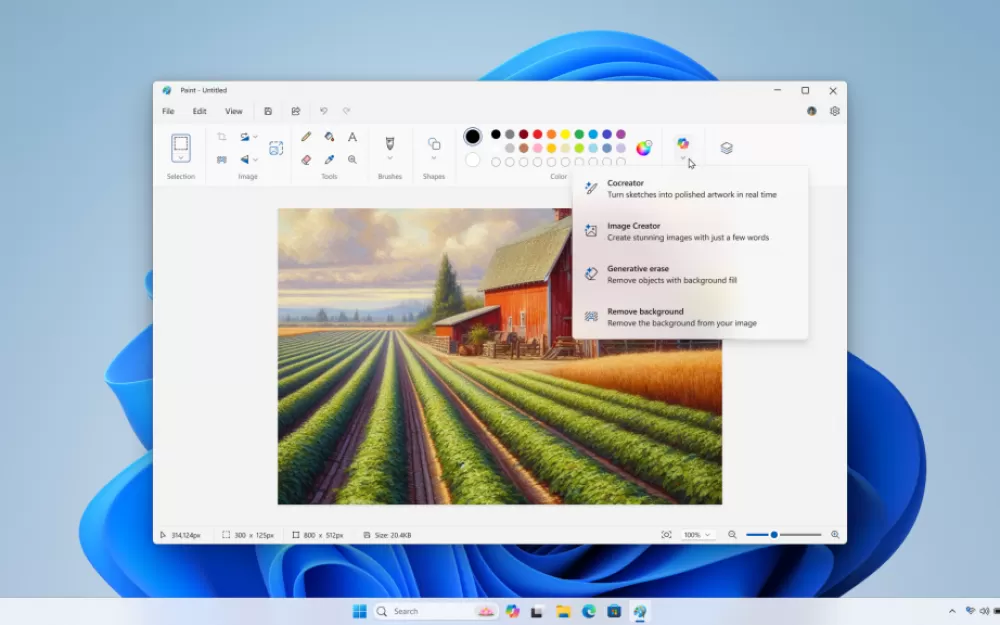Click the taskbar Search box

tap(436, 612)
